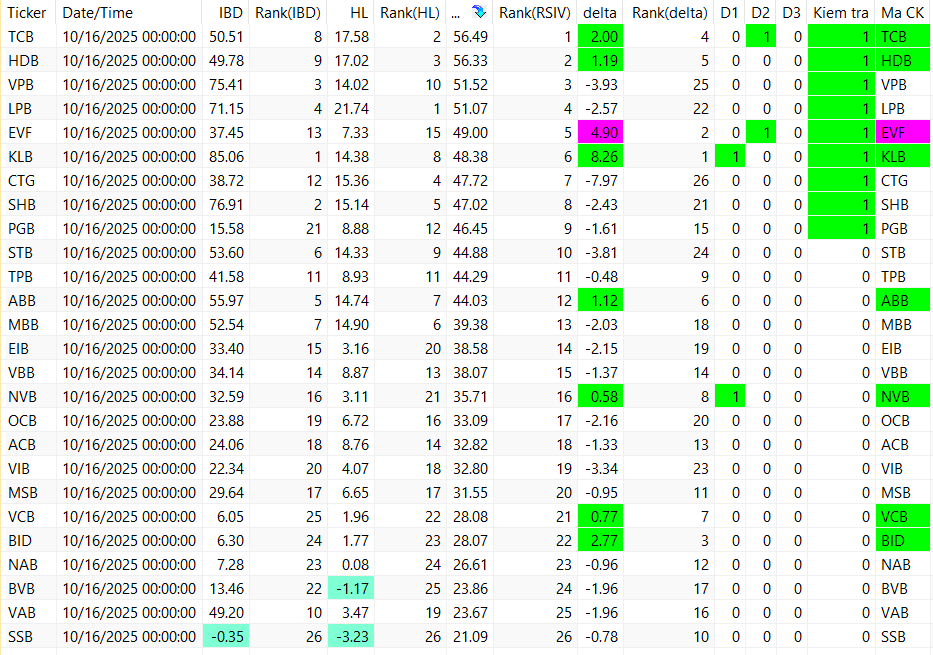Click the 21.09 value in SSB row
Viewport: 933px width, 655px height.
coord(470,637)
